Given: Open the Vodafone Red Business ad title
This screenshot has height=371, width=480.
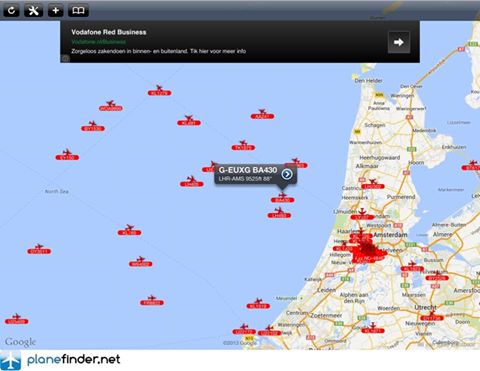Looking at the screenshot, I should coord(109,32).
